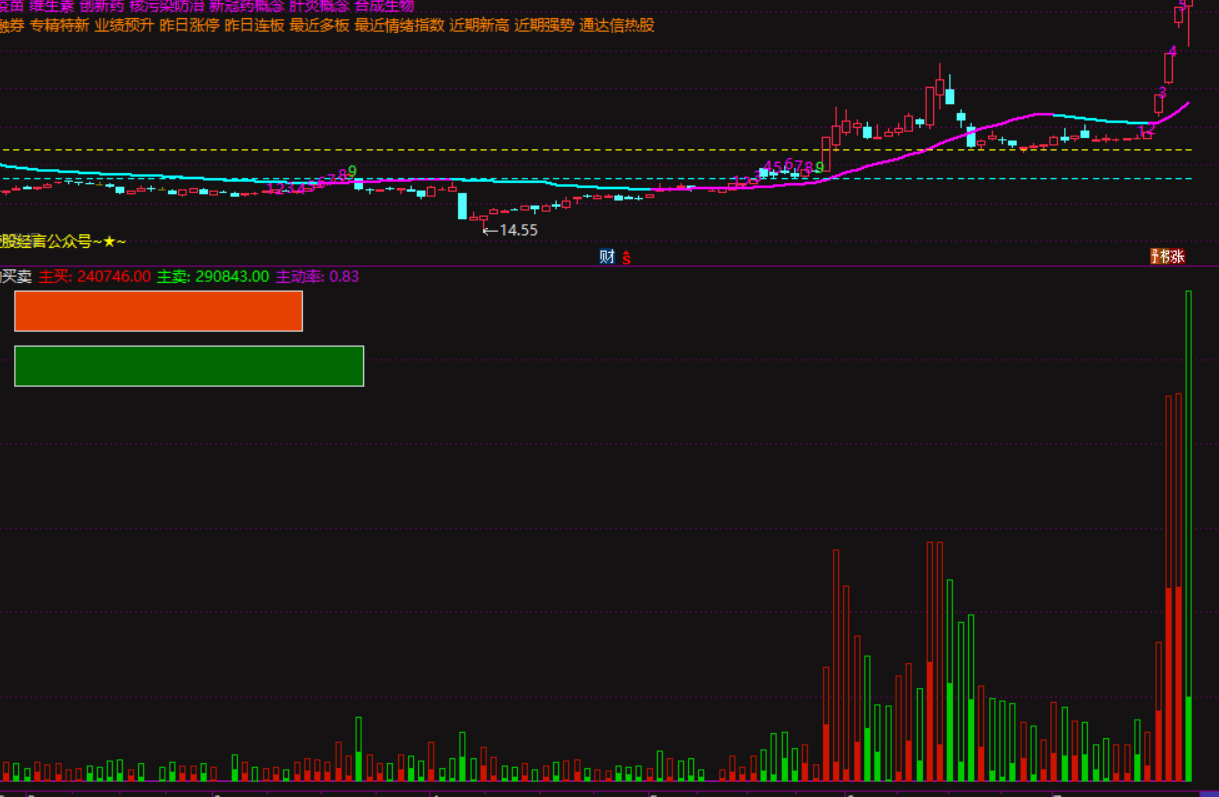Screen dimensions: 1219x797
Task: Click the 昨日连板 tag
Action: (254, 25)
